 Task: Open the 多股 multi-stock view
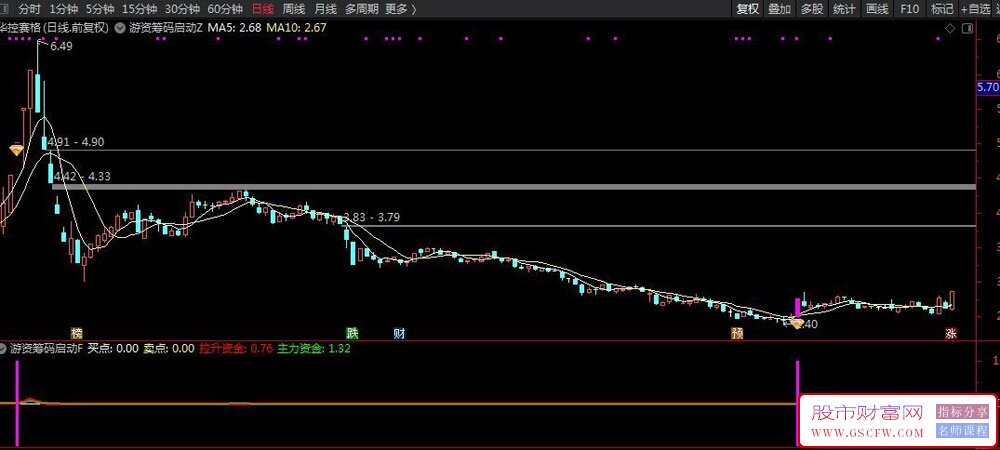point(812,9)
